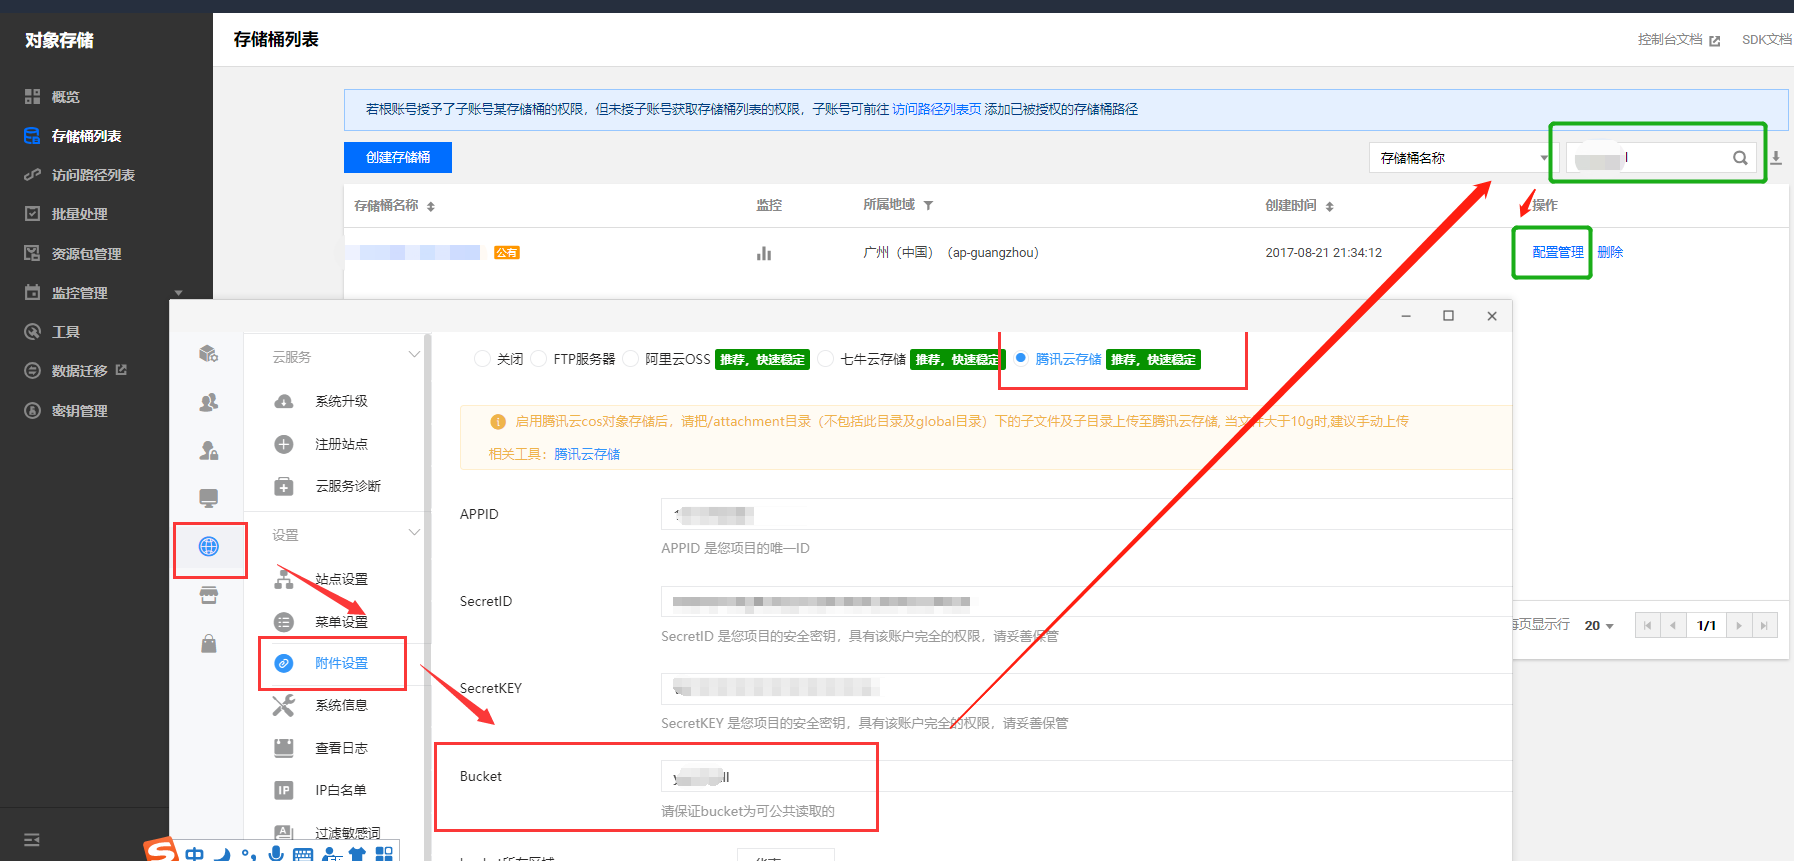Select the 关闭 radio option

pos(483,359)
